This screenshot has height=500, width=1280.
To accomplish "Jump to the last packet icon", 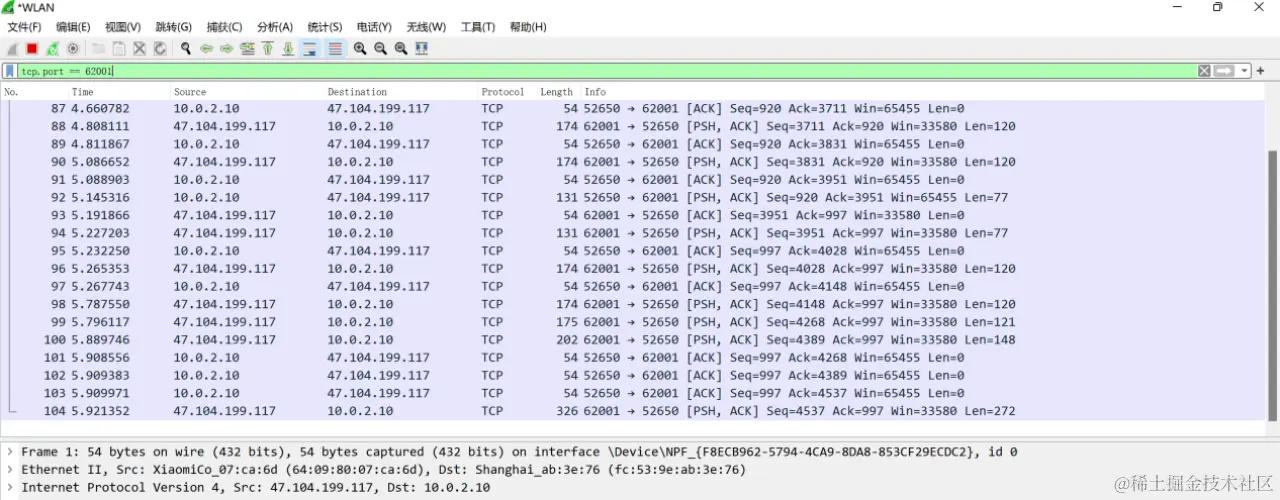I will 288,48.
